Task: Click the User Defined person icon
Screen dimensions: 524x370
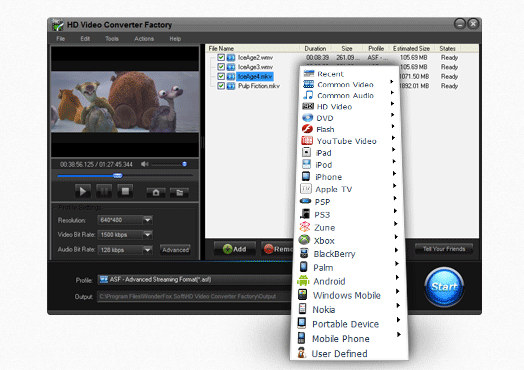Action: [301, 353]
